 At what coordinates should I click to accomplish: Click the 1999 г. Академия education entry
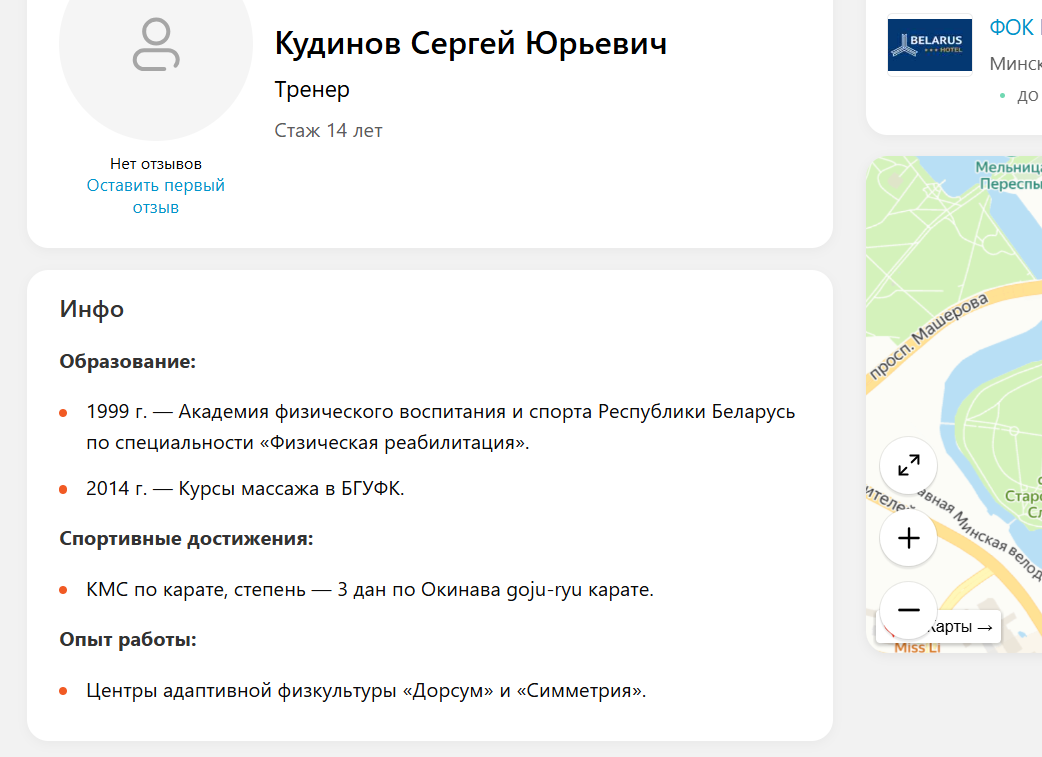pyautogui.click(x=440, y=427)
